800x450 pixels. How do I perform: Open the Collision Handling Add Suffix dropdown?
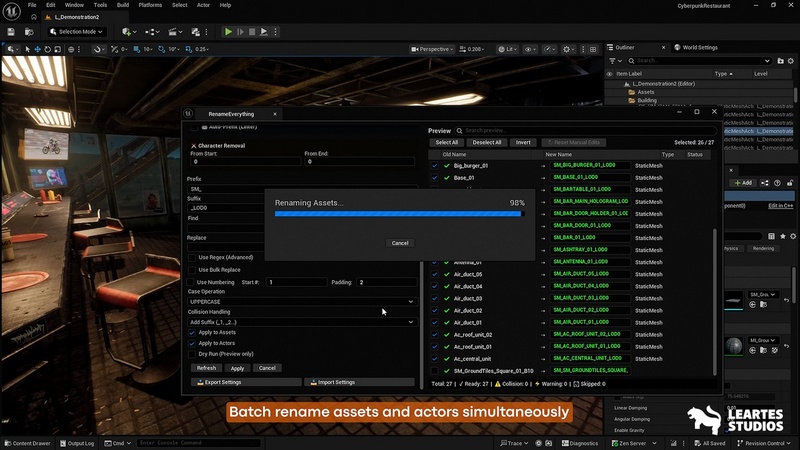[x=301, y=322]
